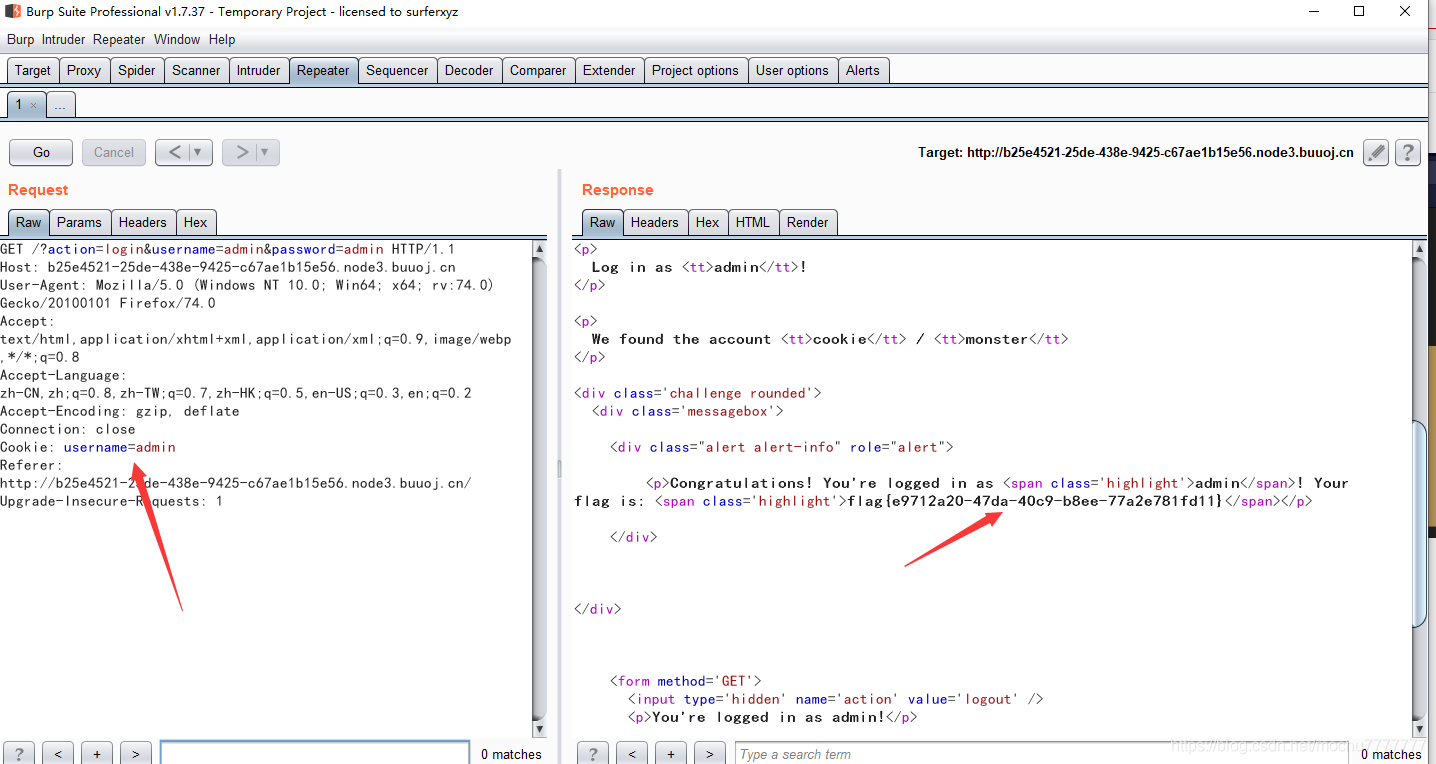The image size is (1436, 764).
Task: Navigate back to previous request in history
Action: point(174,152)
